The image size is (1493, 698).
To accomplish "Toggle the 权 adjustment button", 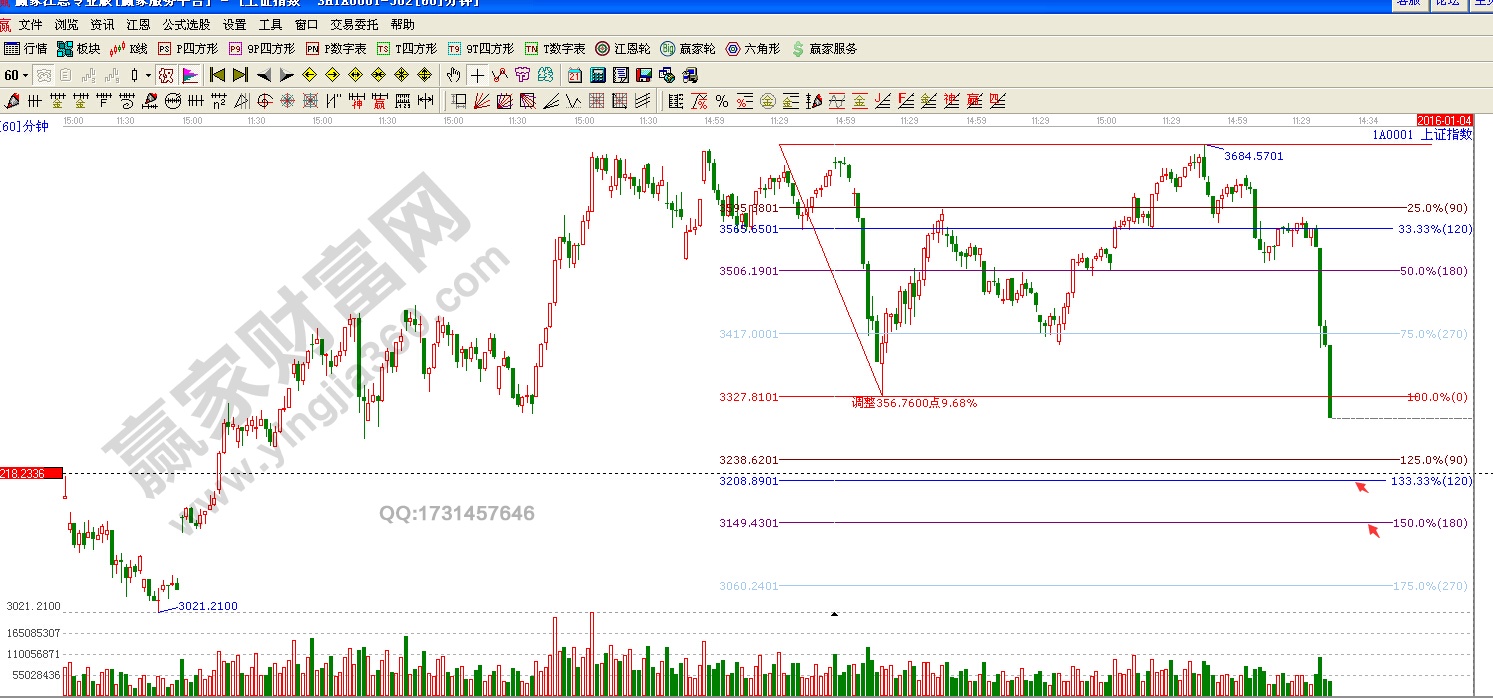I will 166,75.
